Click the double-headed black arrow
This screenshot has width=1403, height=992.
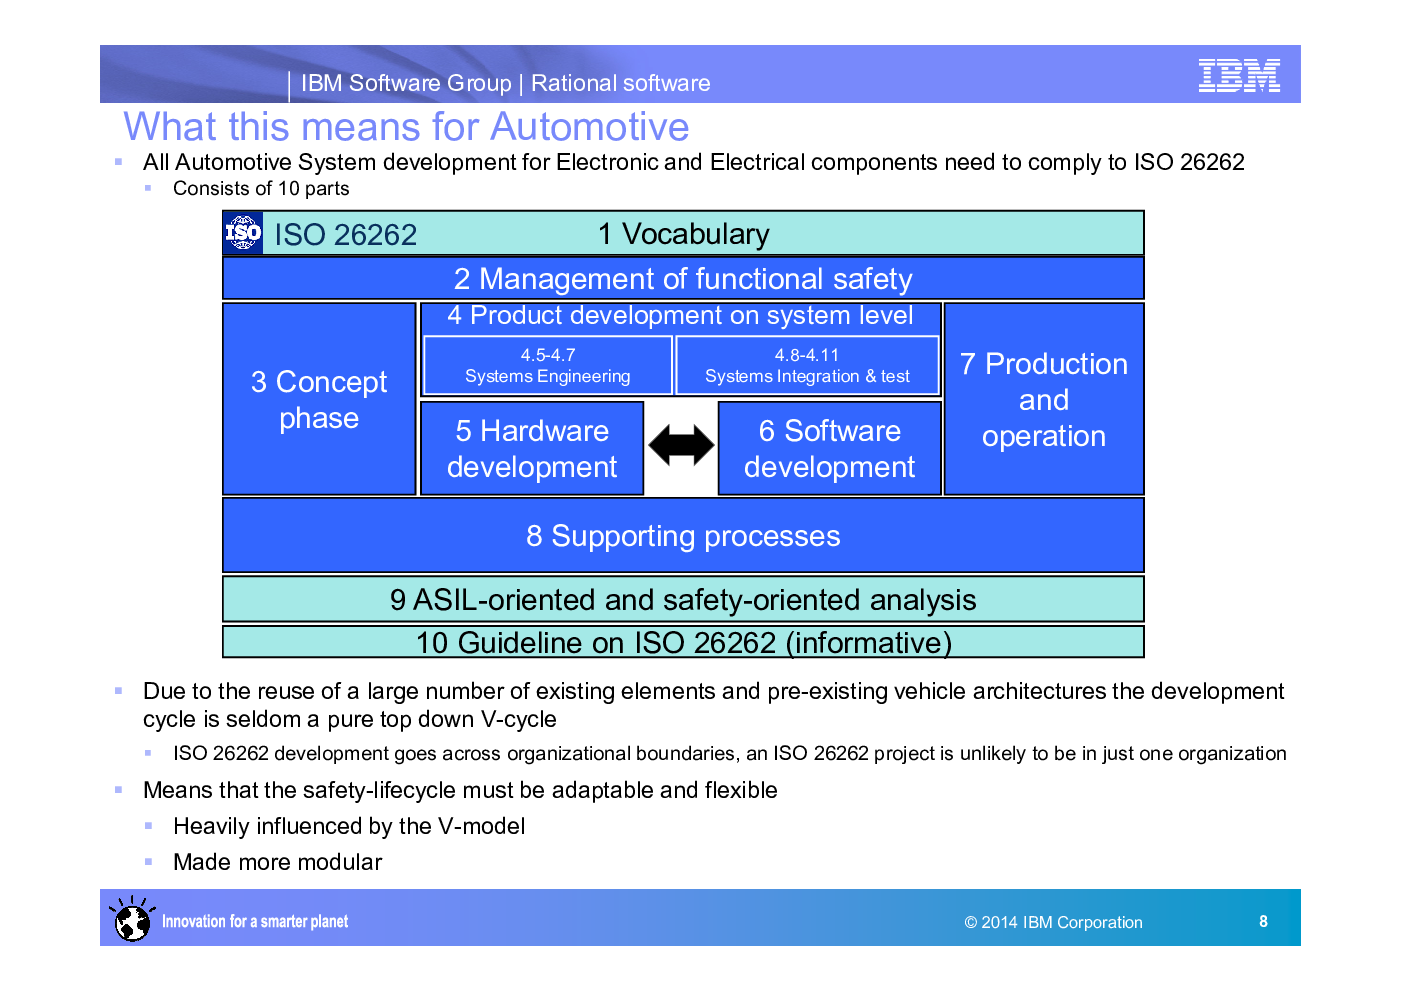[x=681, y=446]
